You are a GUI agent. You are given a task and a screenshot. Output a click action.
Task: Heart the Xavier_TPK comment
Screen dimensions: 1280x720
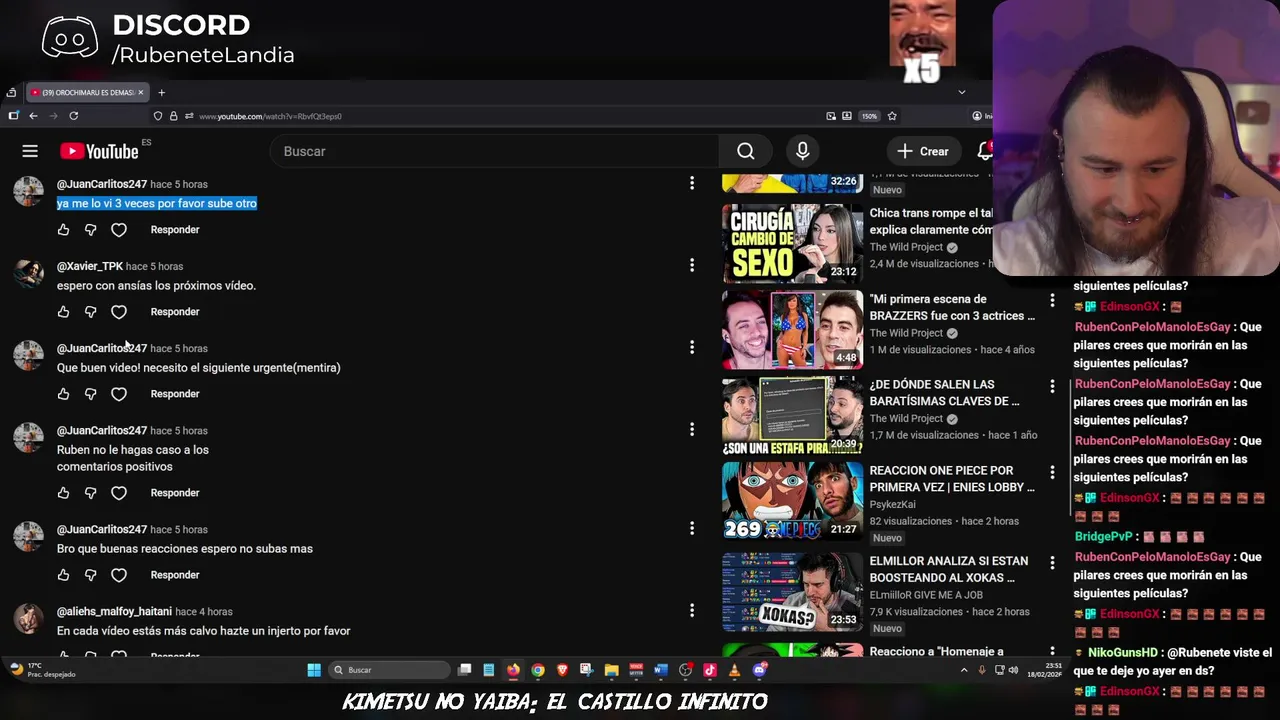pyautogui.click(x=119, y=312)
